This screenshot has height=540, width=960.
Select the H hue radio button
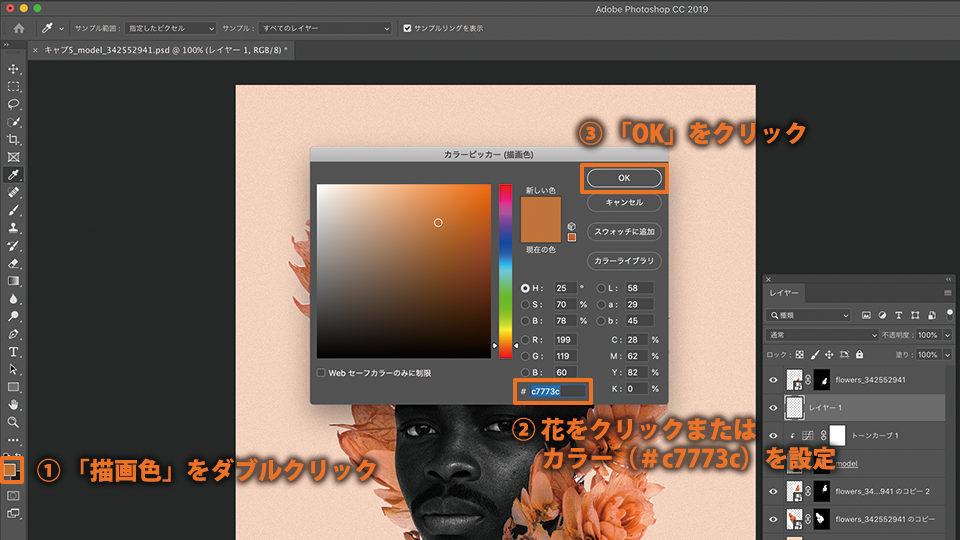525,288
